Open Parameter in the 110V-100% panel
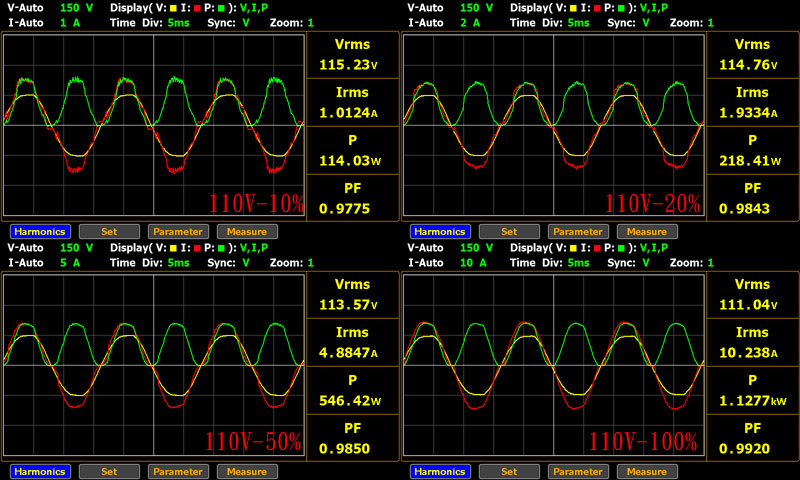 point(578,471)
